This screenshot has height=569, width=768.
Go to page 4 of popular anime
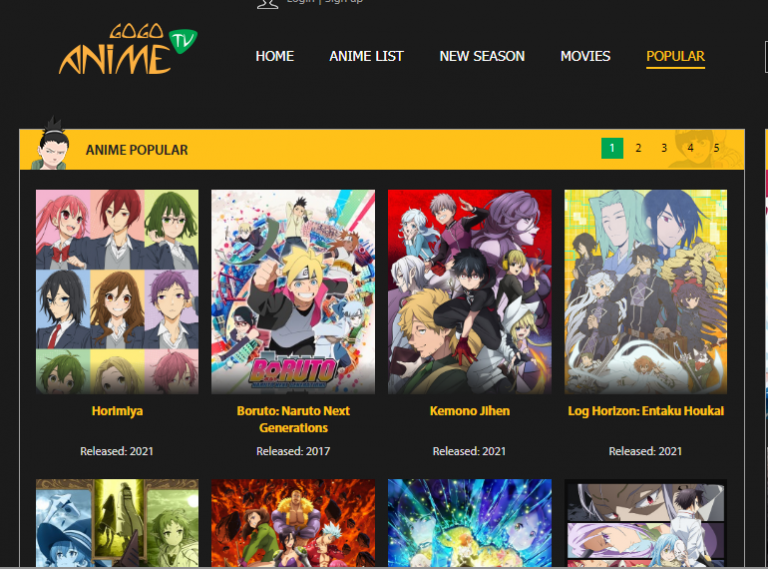[690, 148]
